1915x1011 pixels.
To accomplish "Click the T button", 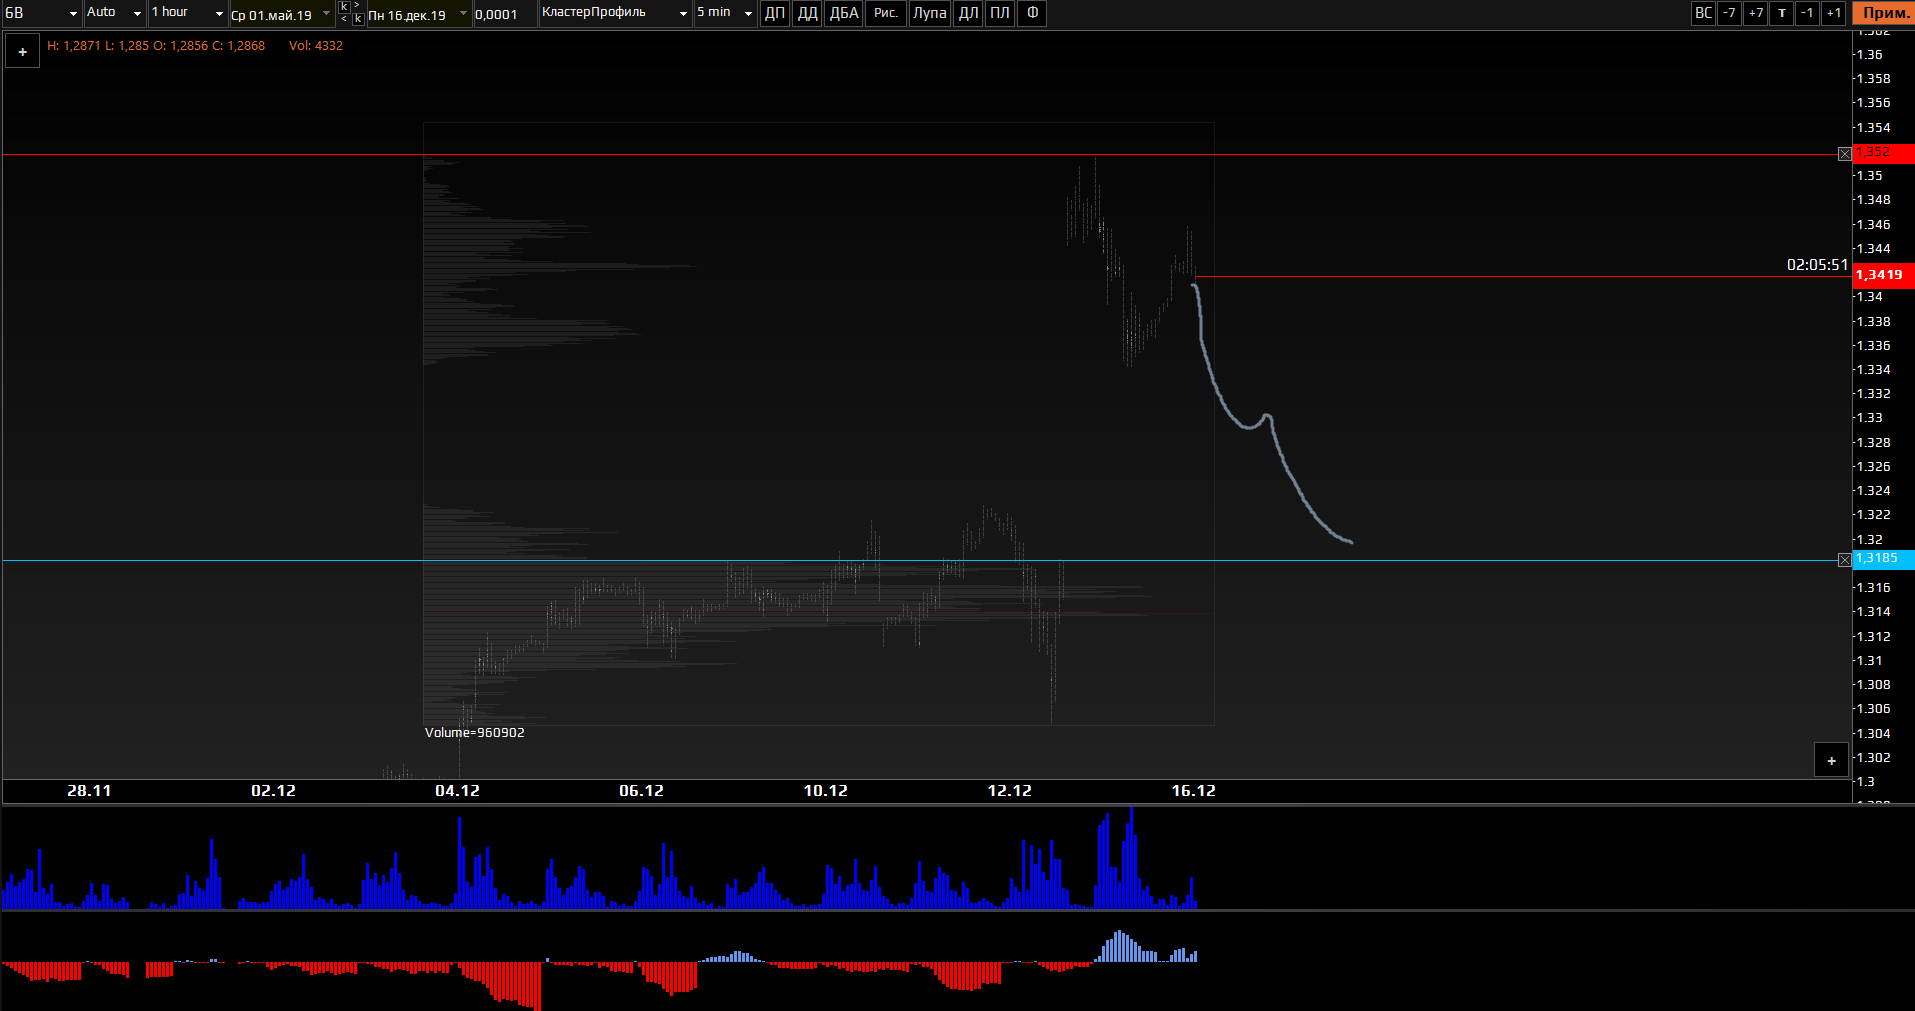I will pos(1781,13).
